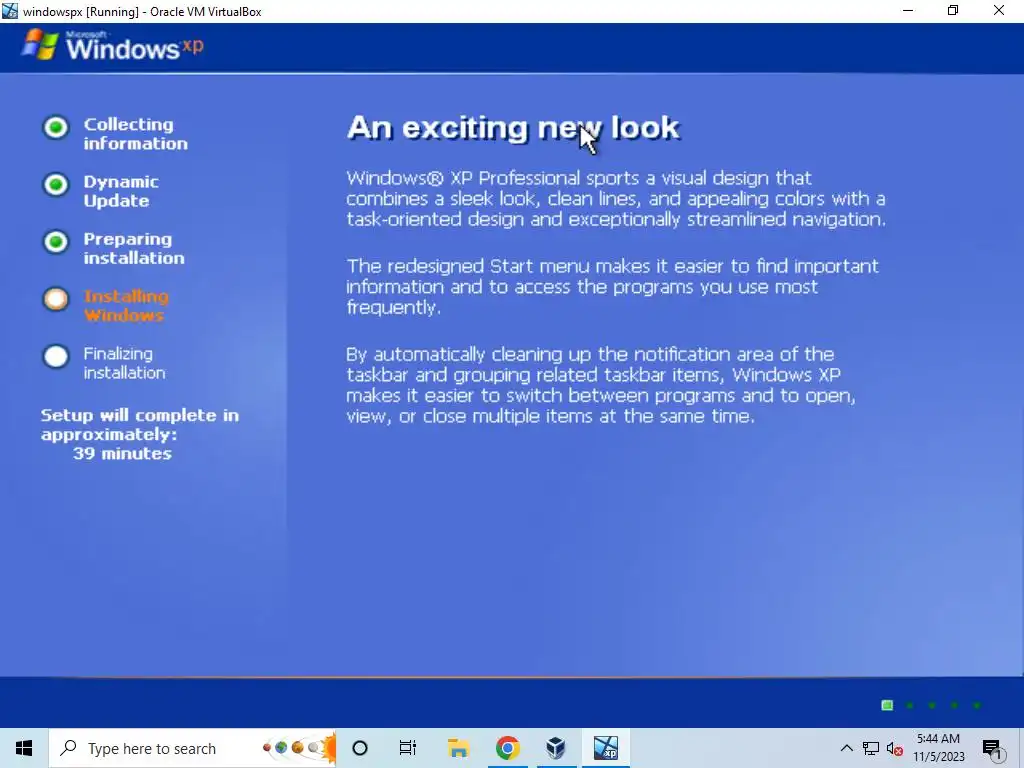Image resolution: width=1024 pixels, height=768 pixels.
Task: Open Google Chrome from the taskbar
Action: (507, 748)
